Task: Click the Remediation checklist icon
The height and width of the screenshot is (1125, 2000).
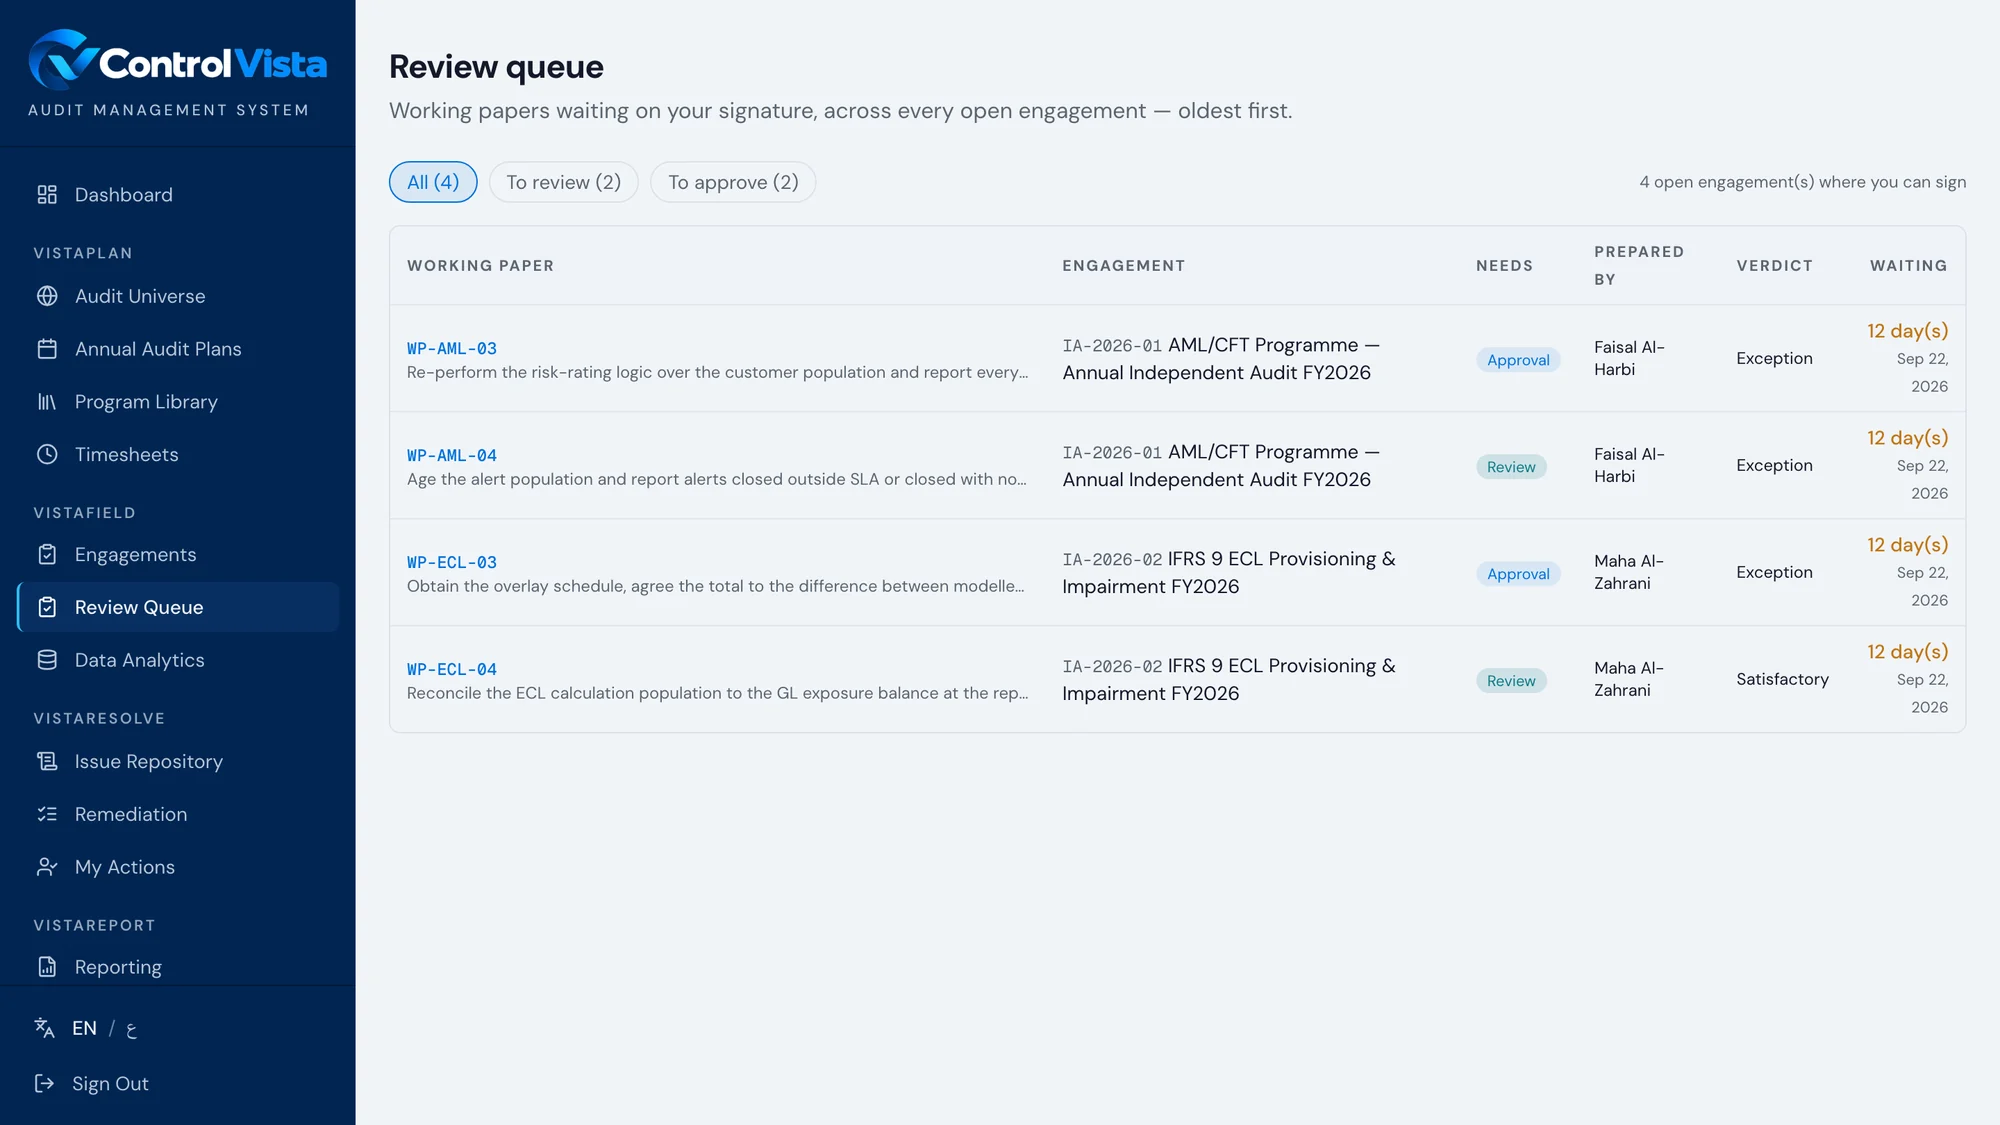Action: pyautogui.click(x=47, y=815)
